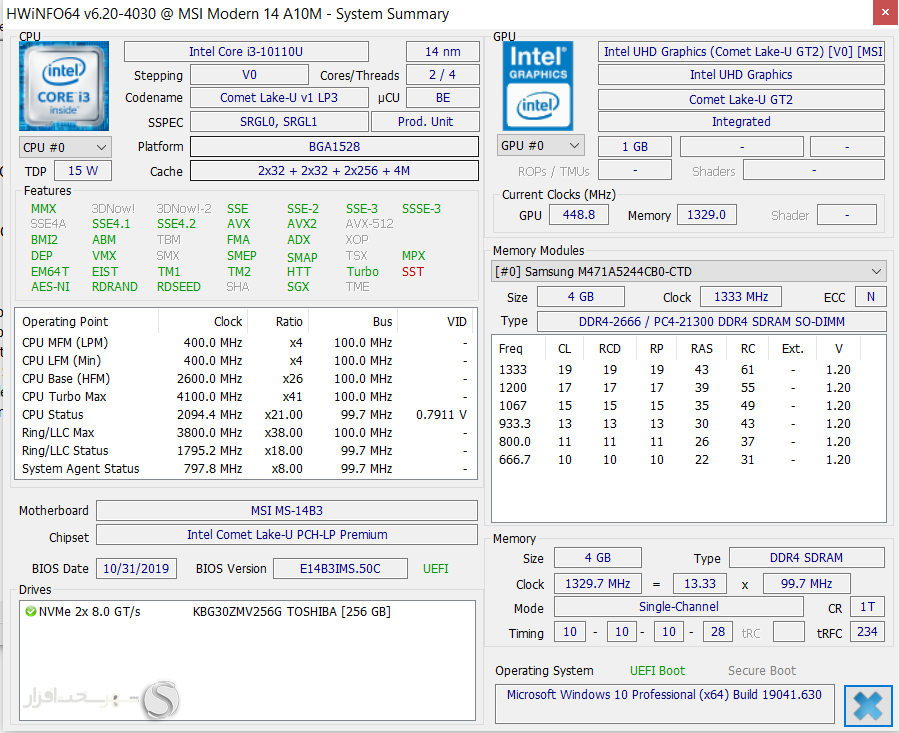This screenshot has width=899, height=733.
Task: Click the SST feature in red
Action: pyautogui.click(x=413, y=271)
